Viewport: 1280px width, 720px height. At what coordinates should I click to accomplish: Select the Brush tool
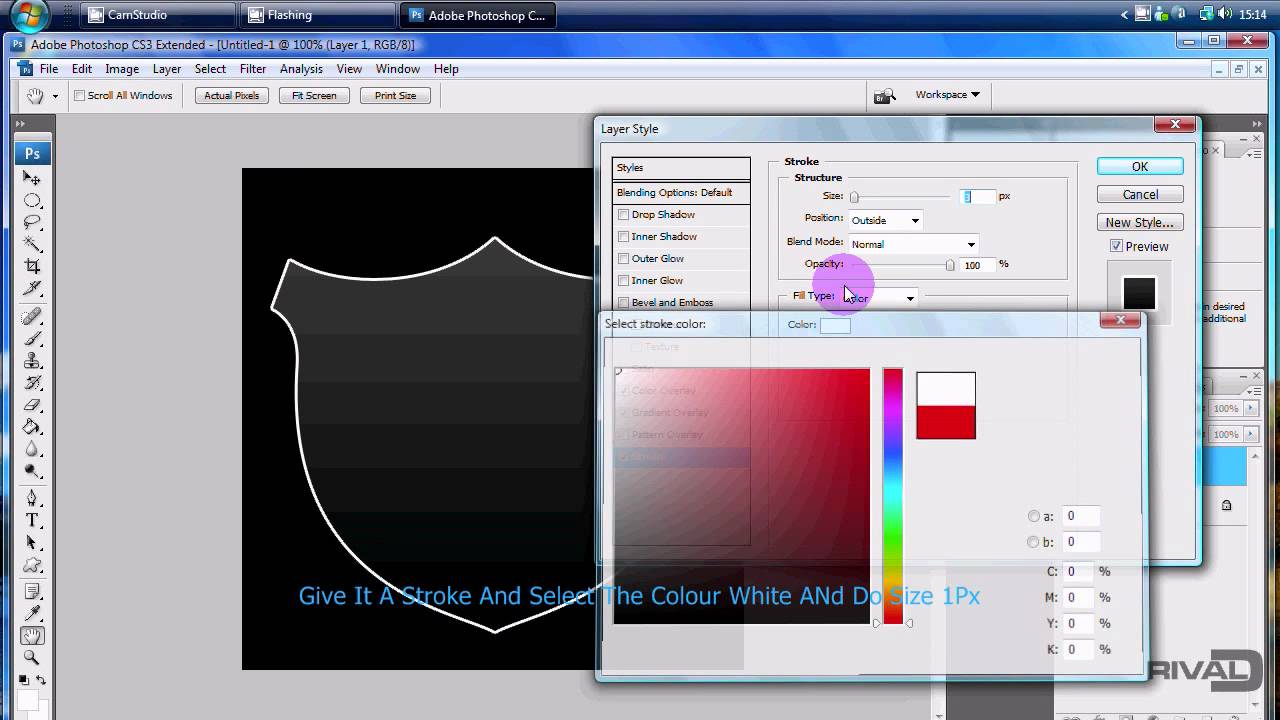click(x=32, y=338)
